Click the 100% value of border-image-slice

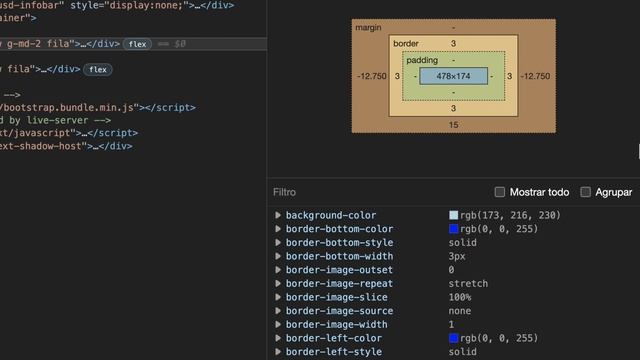[460, 297]
